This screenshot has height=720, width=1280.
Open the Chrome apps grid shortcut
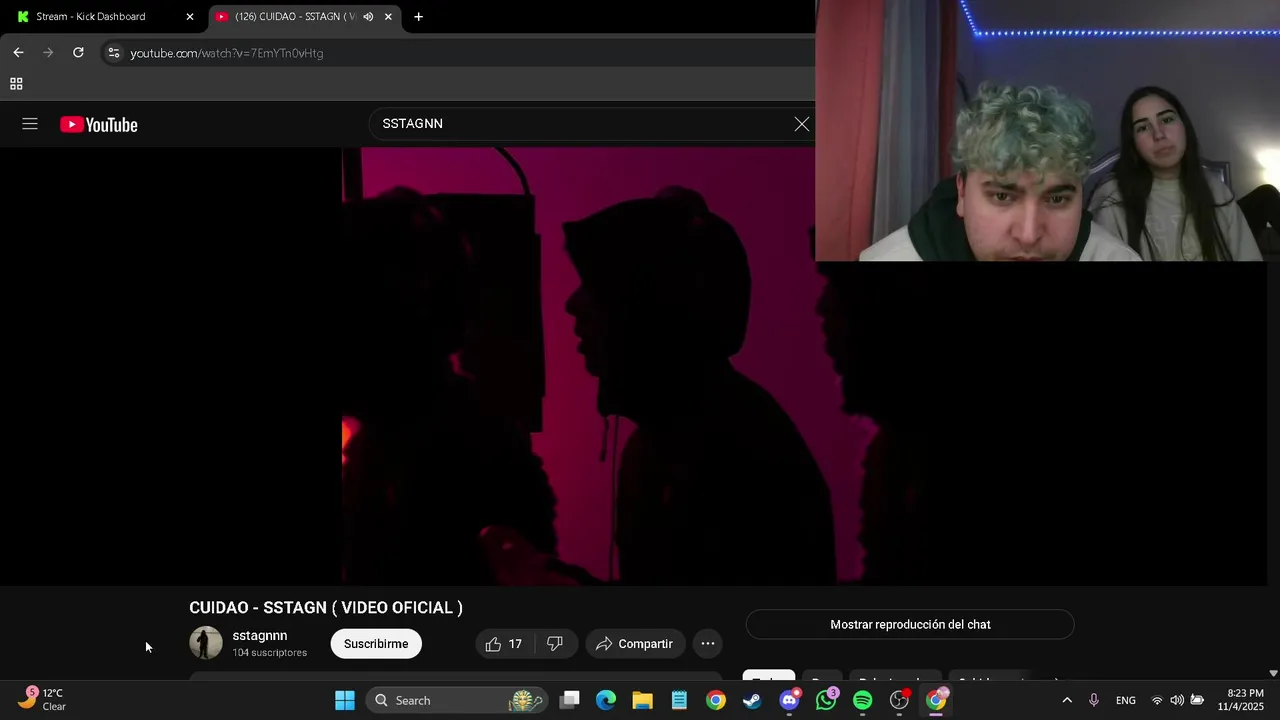16,84
